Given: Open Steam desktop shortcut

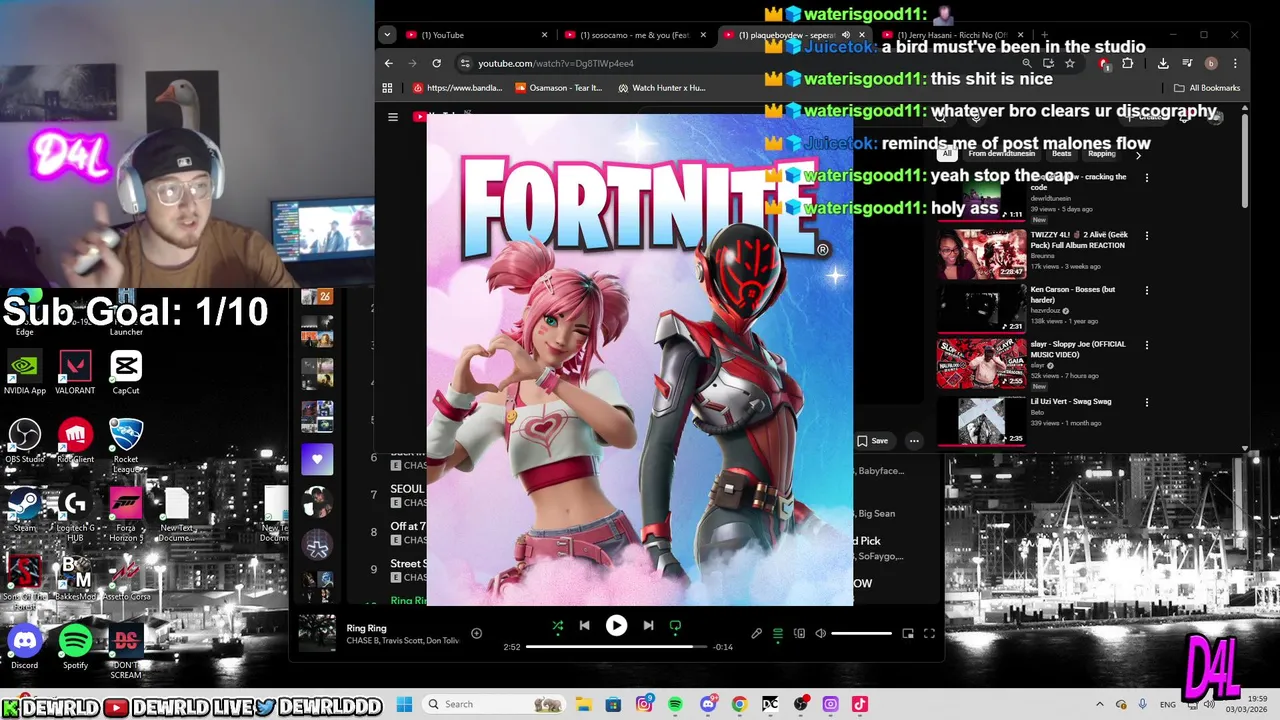Looking at the screenshot, I should [x=25, y=510].
